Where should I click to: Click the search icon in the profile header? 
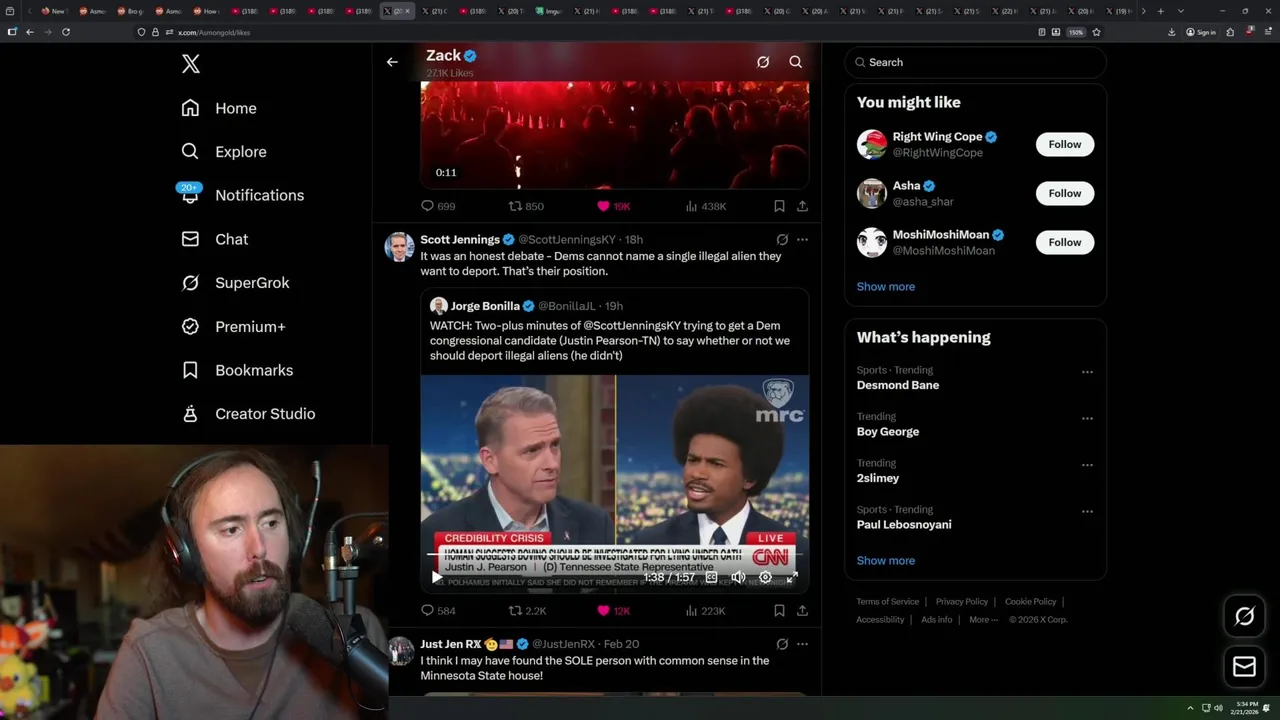(x=796, y=62)
